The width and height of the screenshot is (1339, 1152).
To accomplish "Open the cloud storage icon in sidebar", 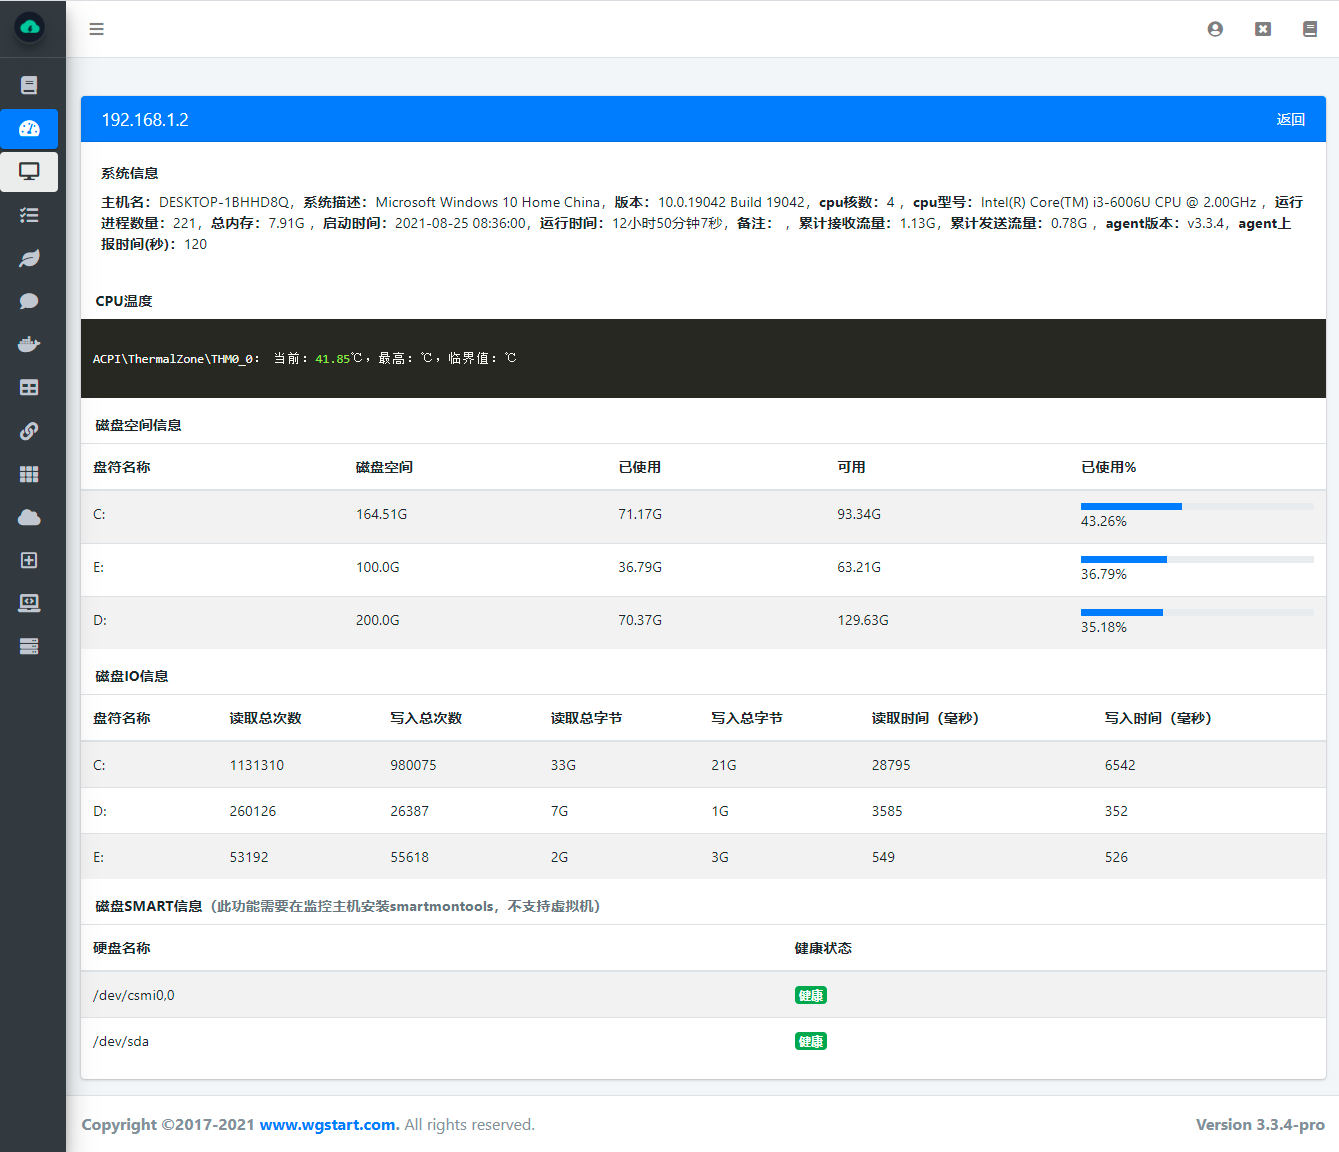I will click(x=29, y=516).
